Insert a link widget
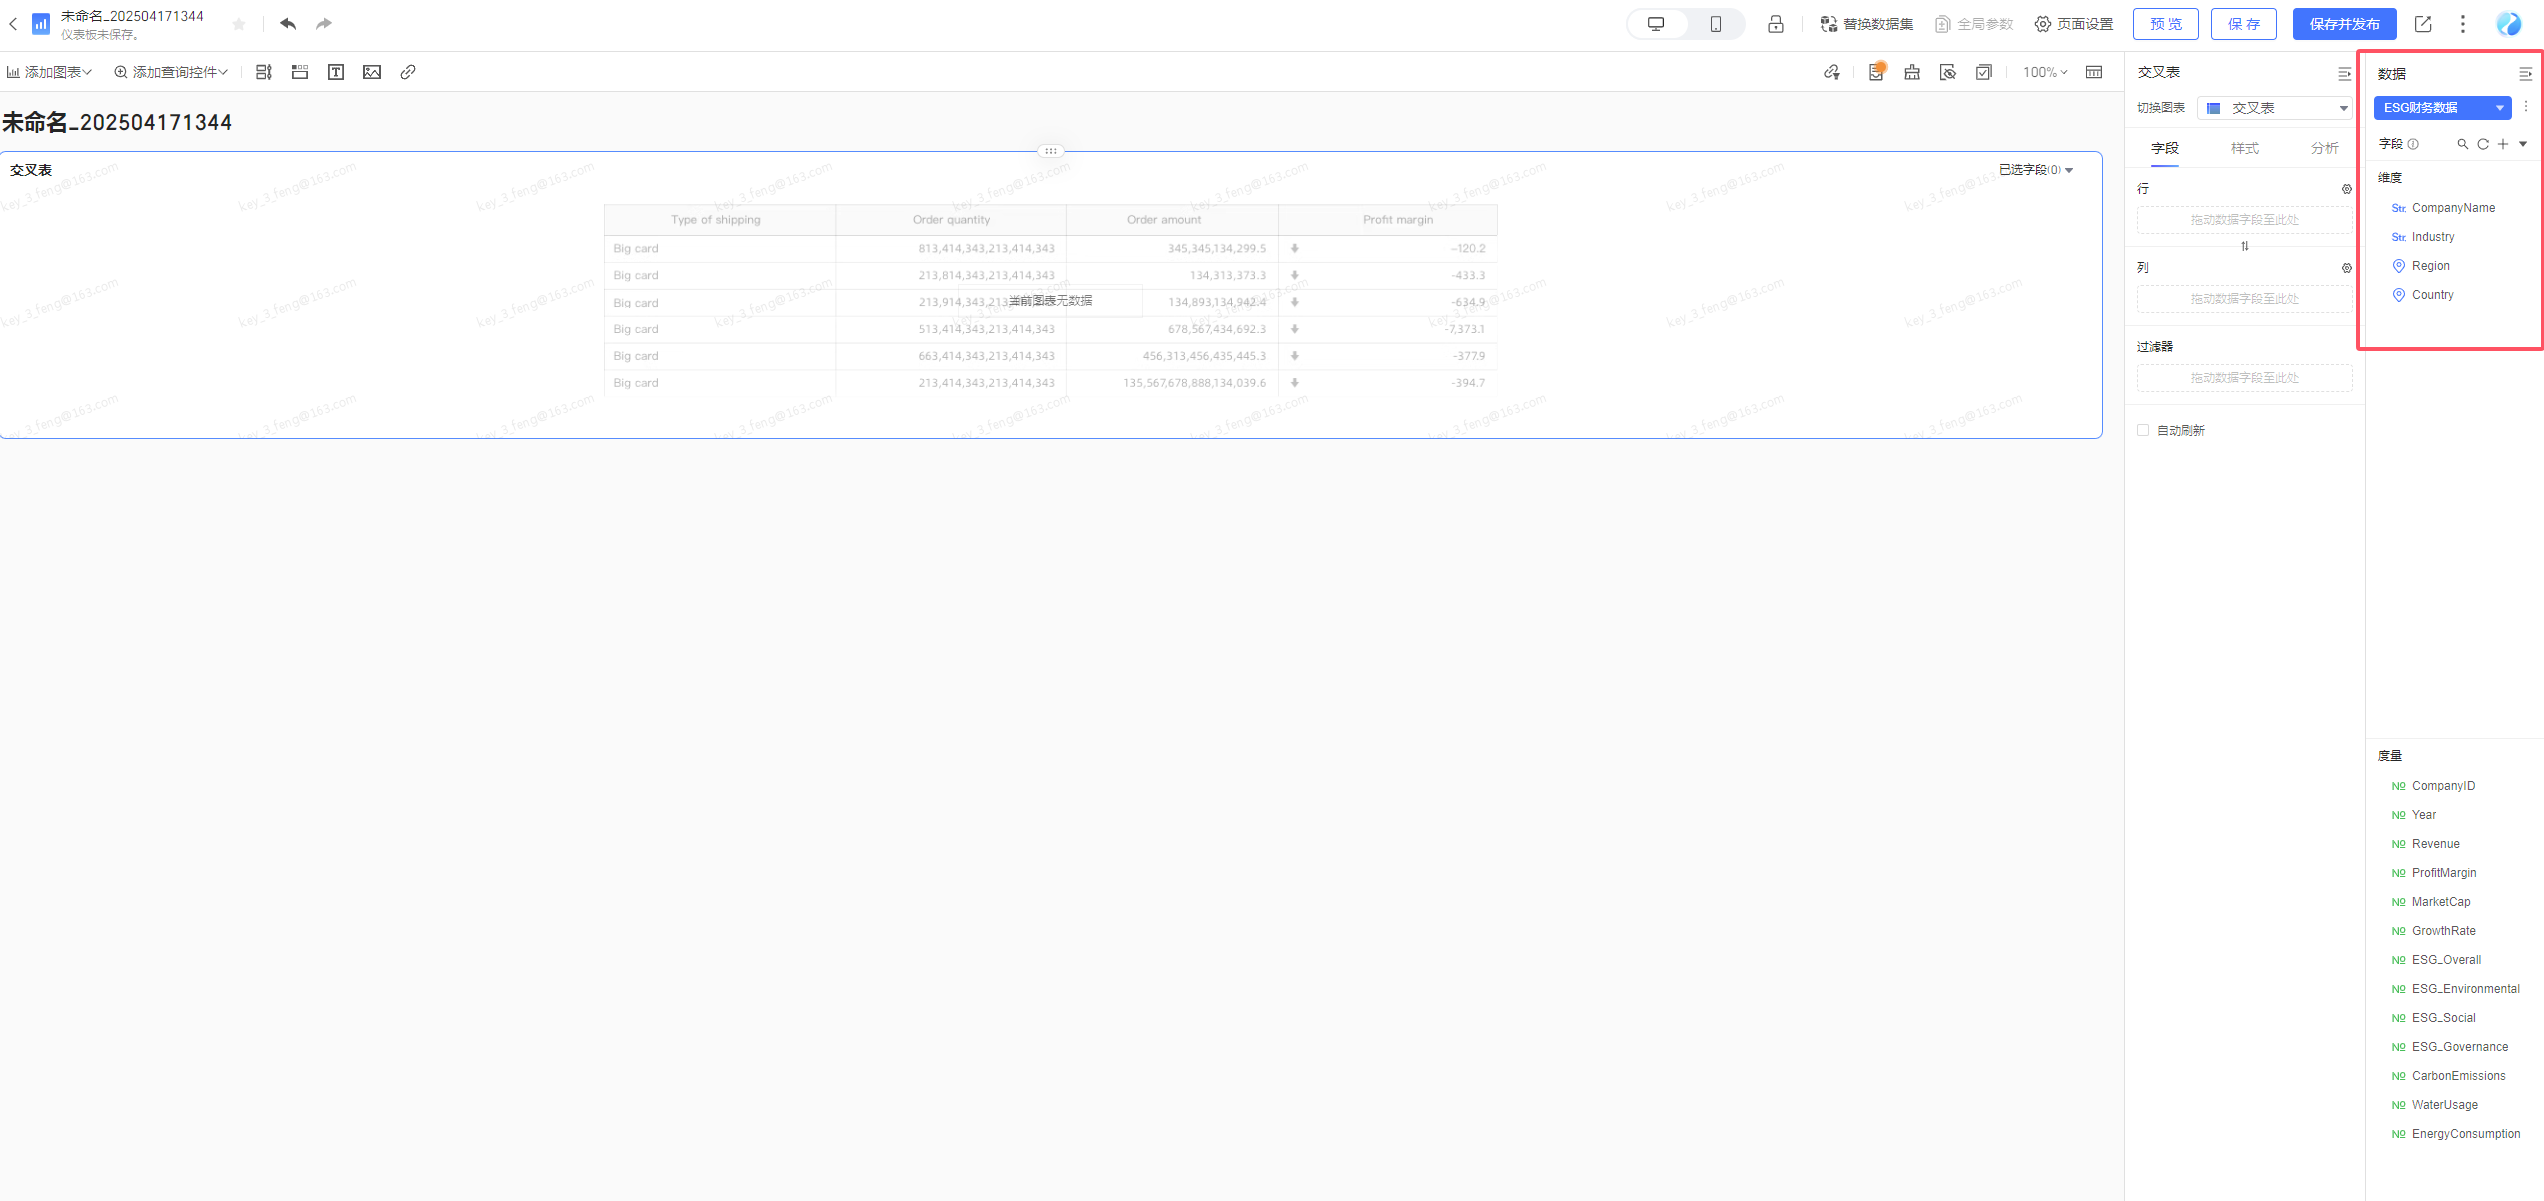This screenshot has width=2544, height=1201. [x=408, y=72]
